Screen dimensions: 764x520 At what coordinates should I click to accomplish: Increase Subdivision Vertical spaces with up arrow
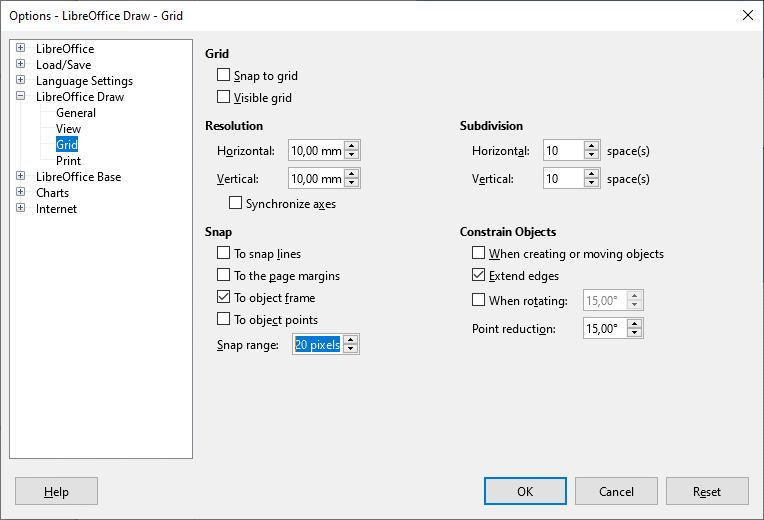(x=591, y=173)
